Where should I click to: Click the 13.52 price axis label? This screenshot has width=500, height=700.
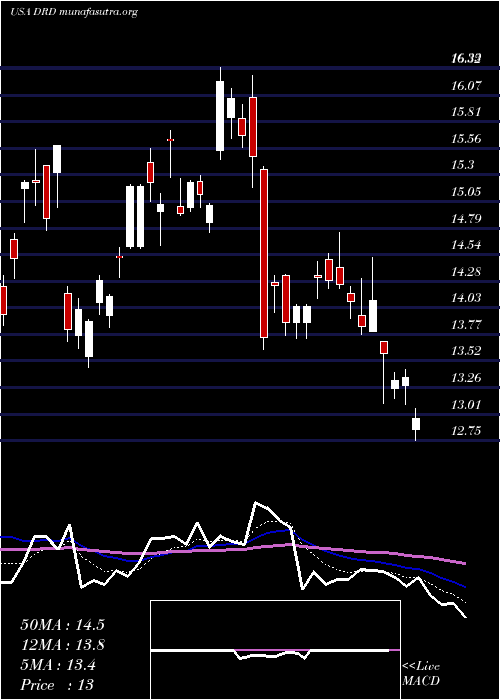pos(467,351)
